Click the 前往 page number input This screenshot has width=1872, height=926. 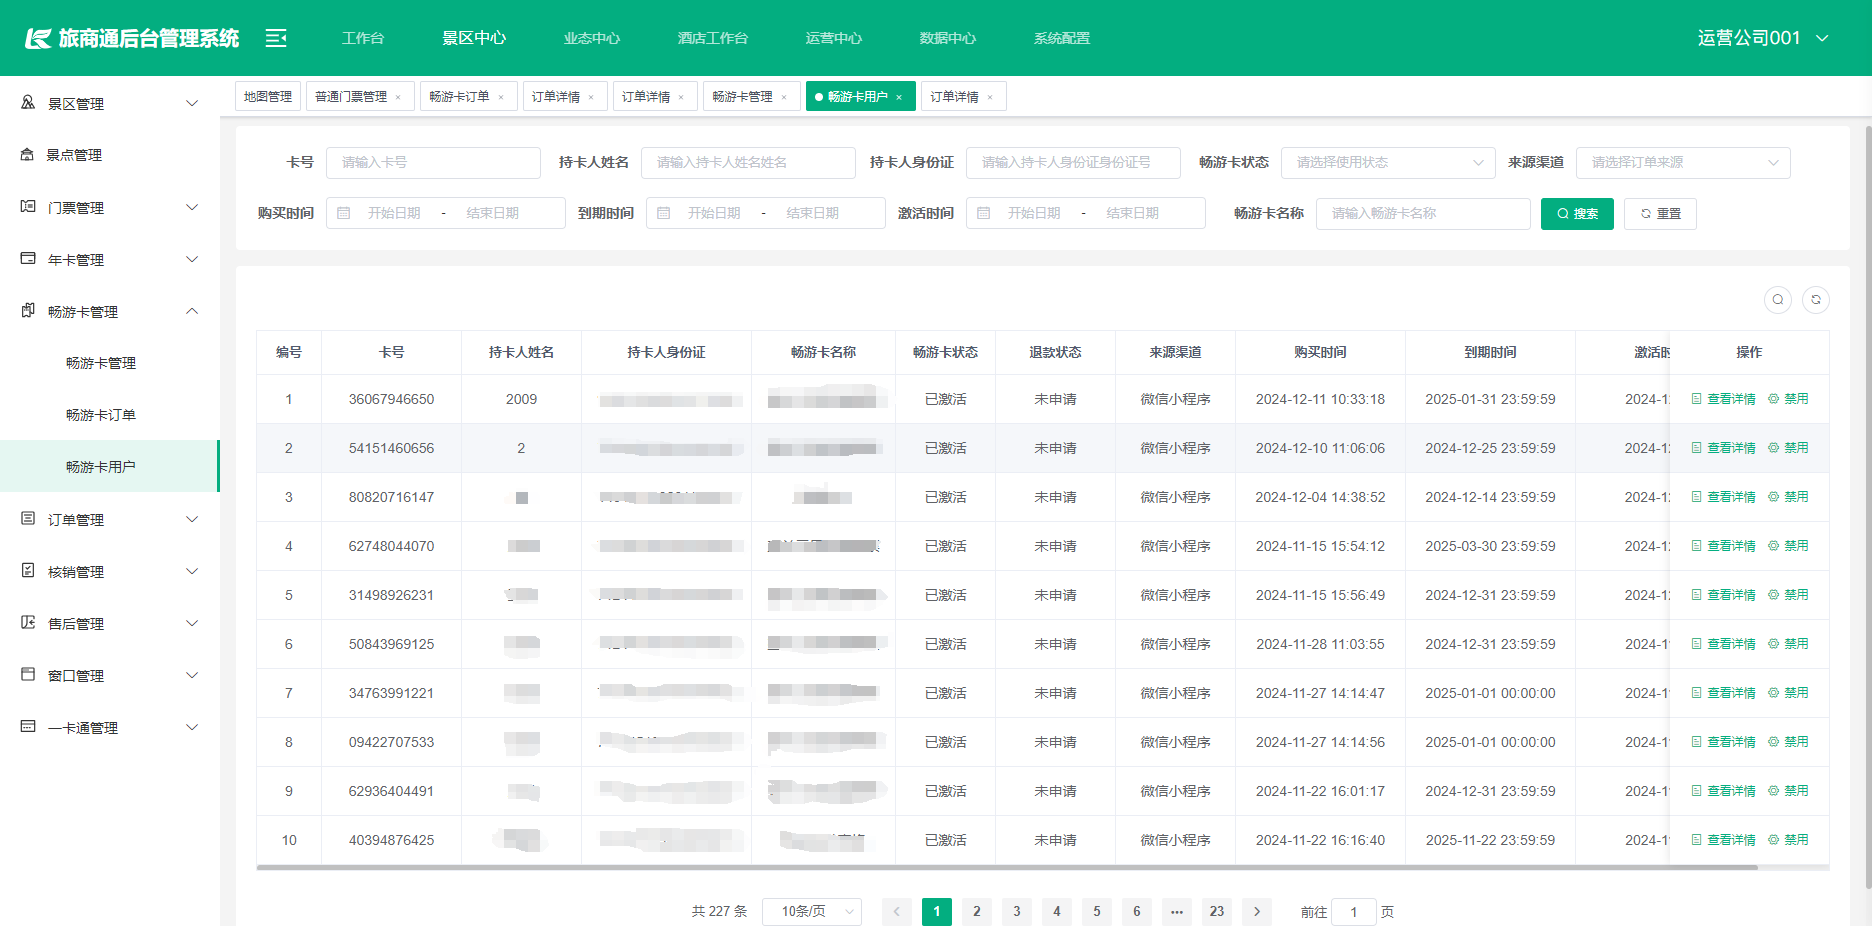coord(1354,911)
